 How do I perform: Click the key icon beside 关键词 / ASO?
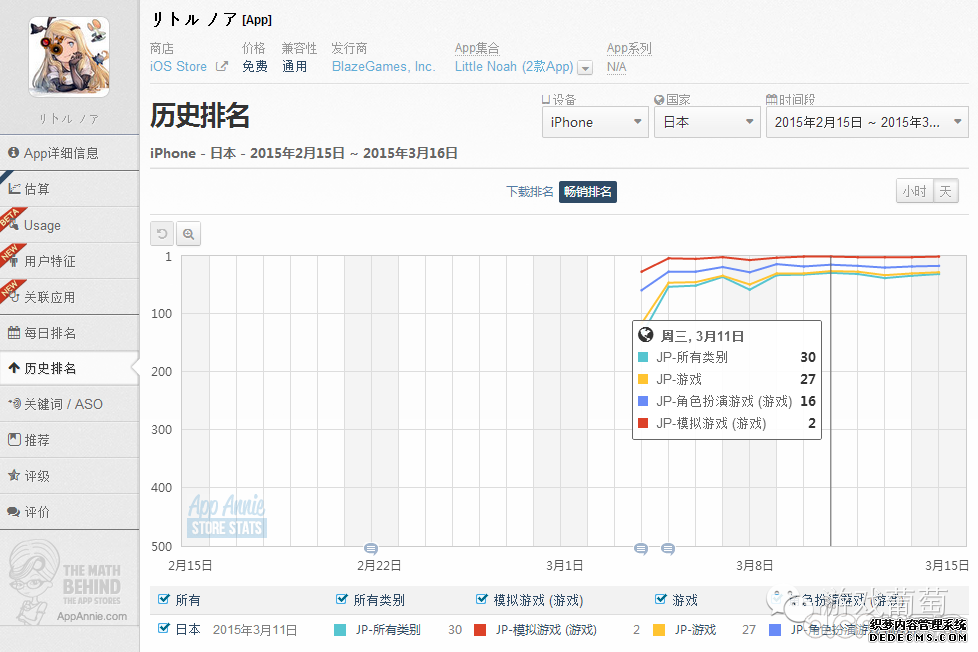click(x=14, y=404)
